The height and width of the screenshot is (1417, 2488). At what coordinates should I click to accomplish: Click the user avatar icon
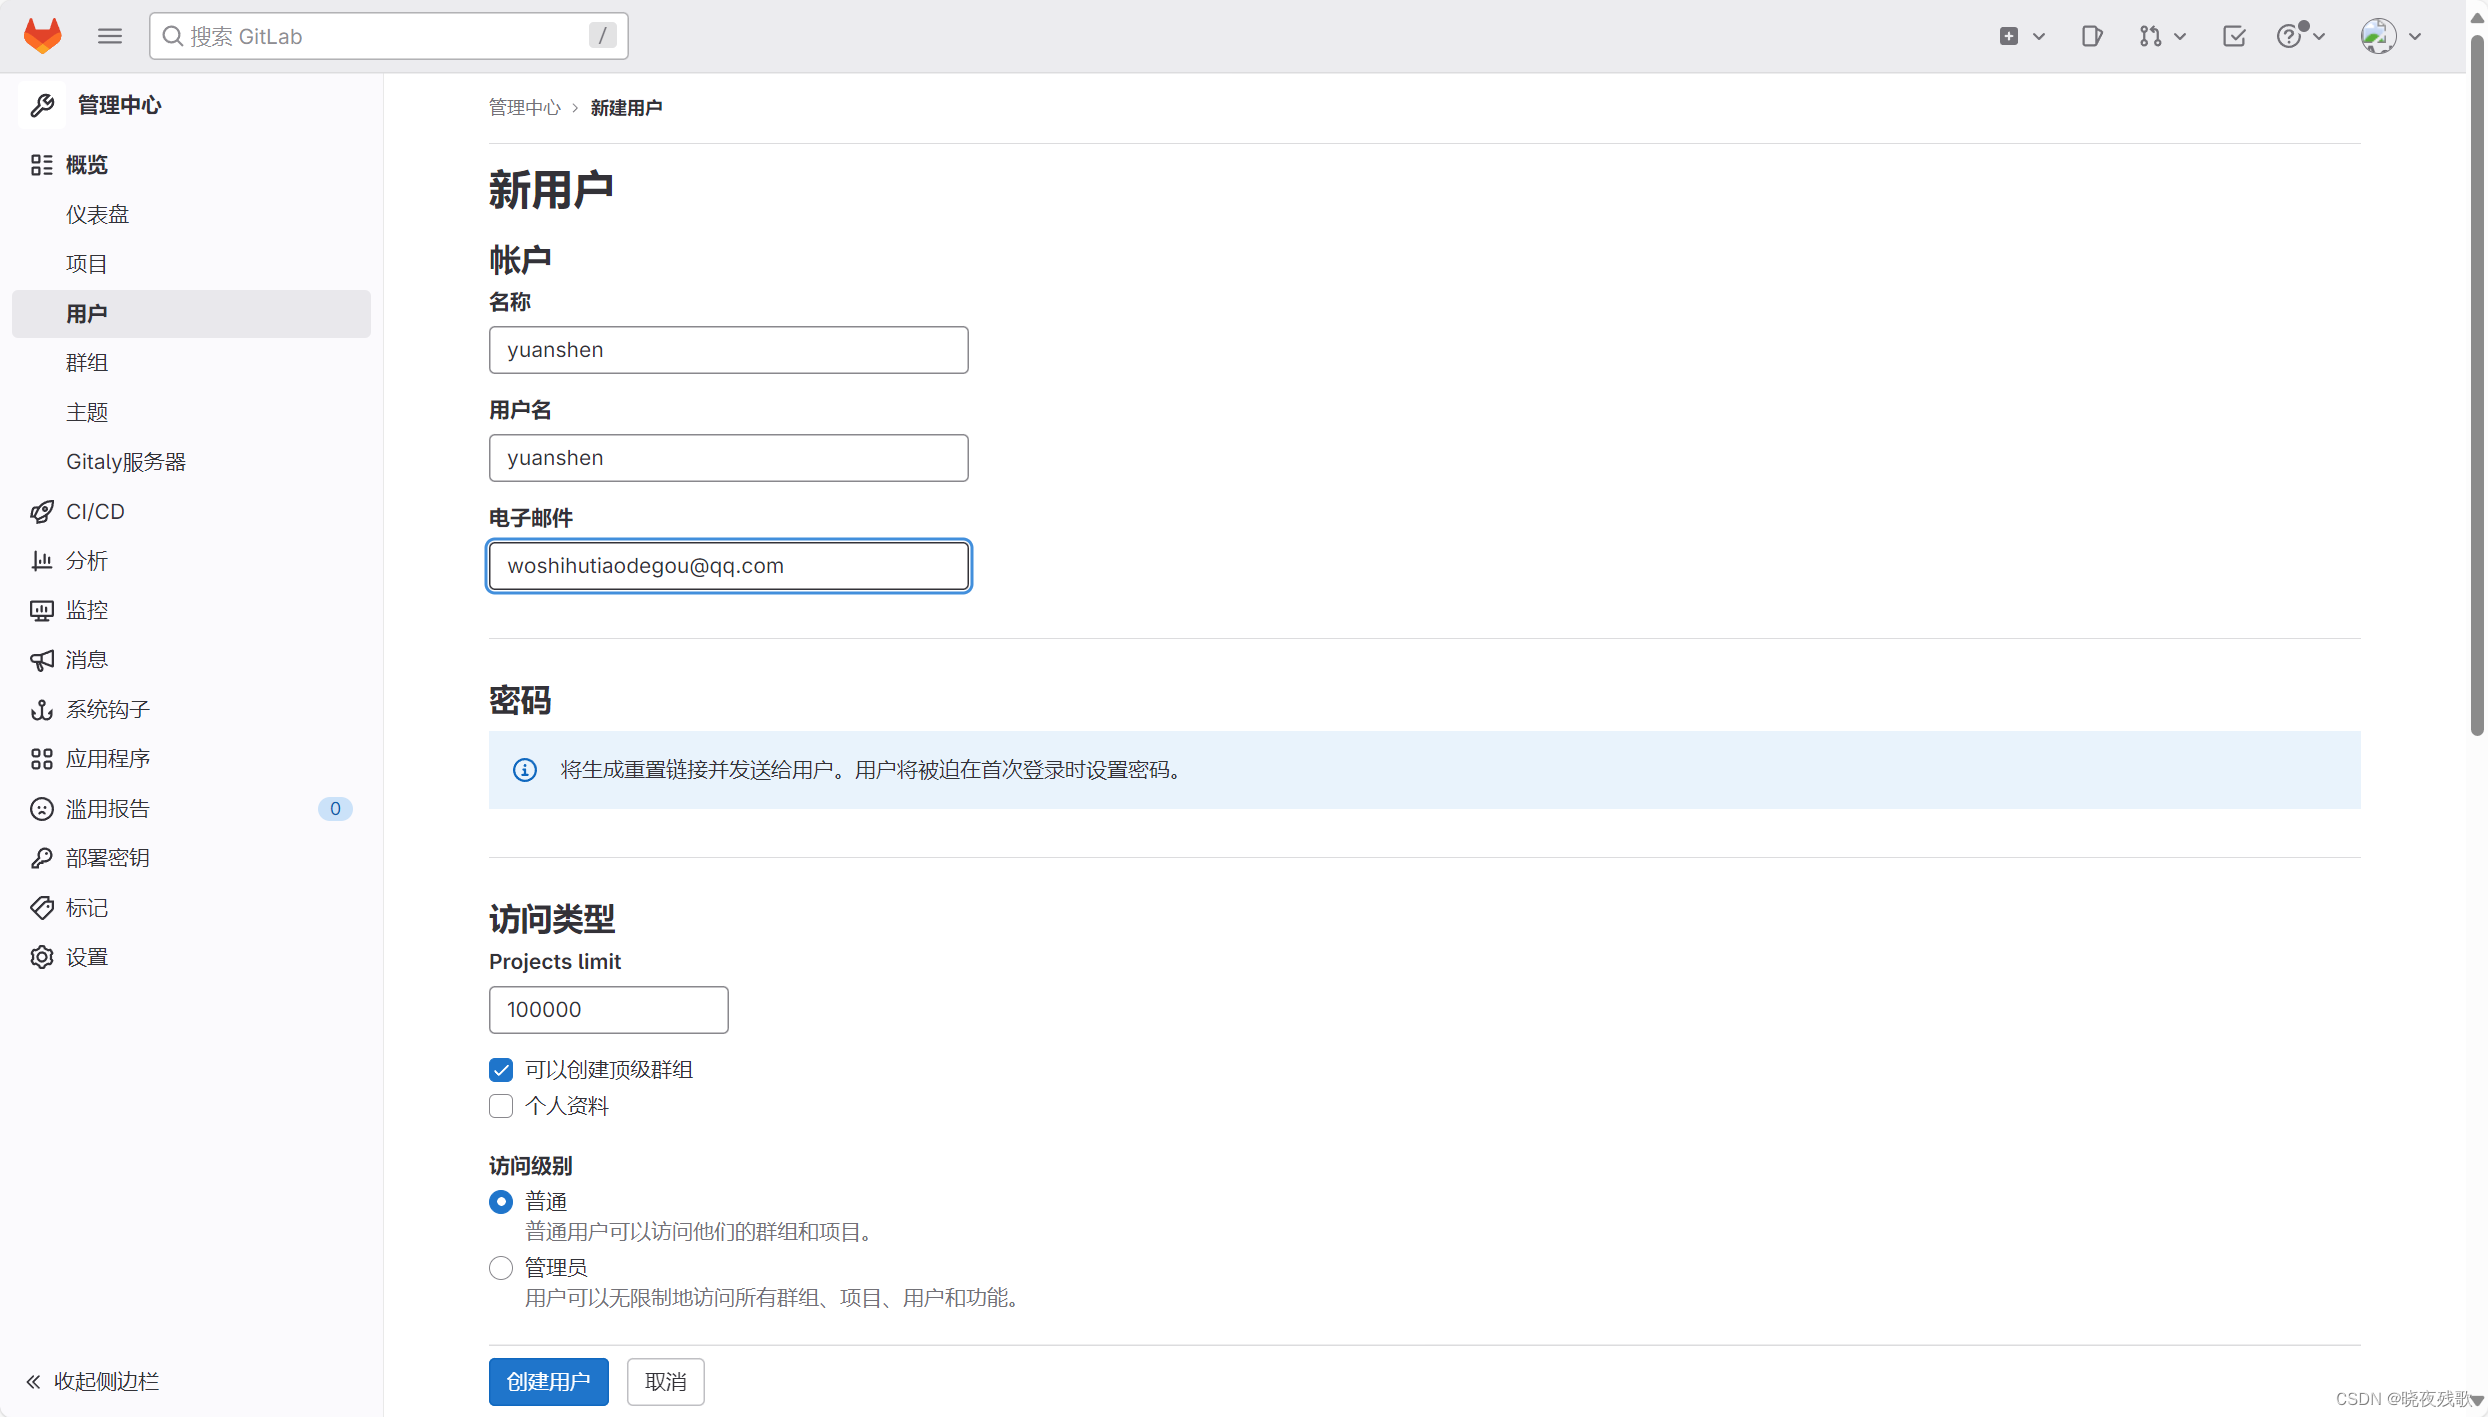pyautogui.click(x=2378, y=36)
